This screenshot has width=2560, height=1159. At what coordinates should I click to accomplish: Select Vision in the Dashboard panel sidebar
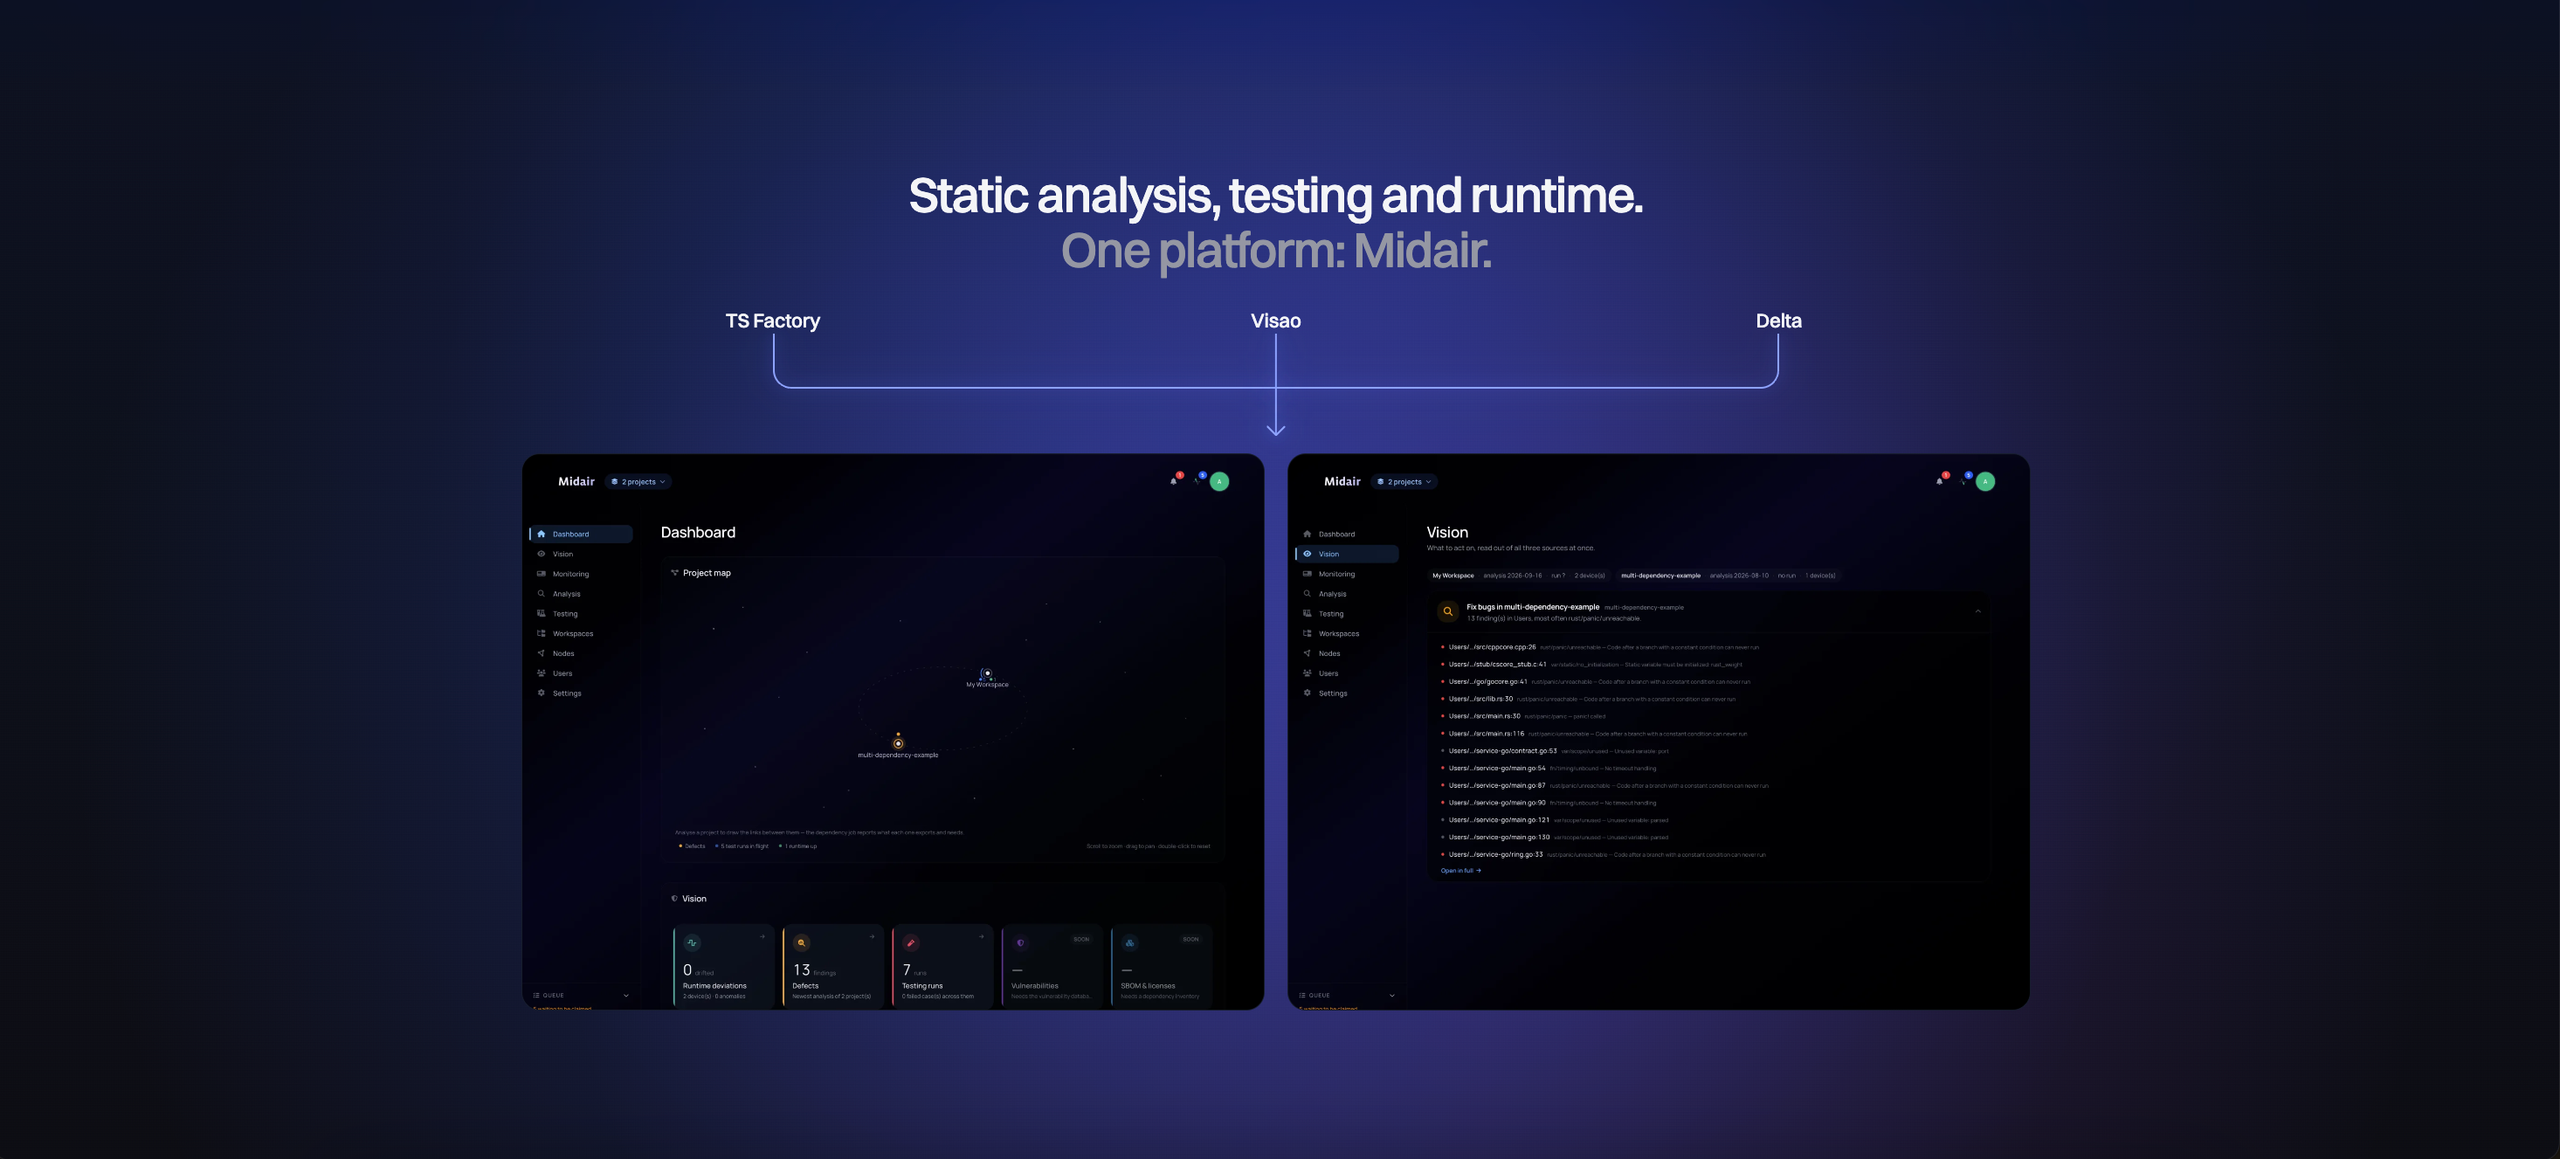pyautogui.click(x=581, y=554)
